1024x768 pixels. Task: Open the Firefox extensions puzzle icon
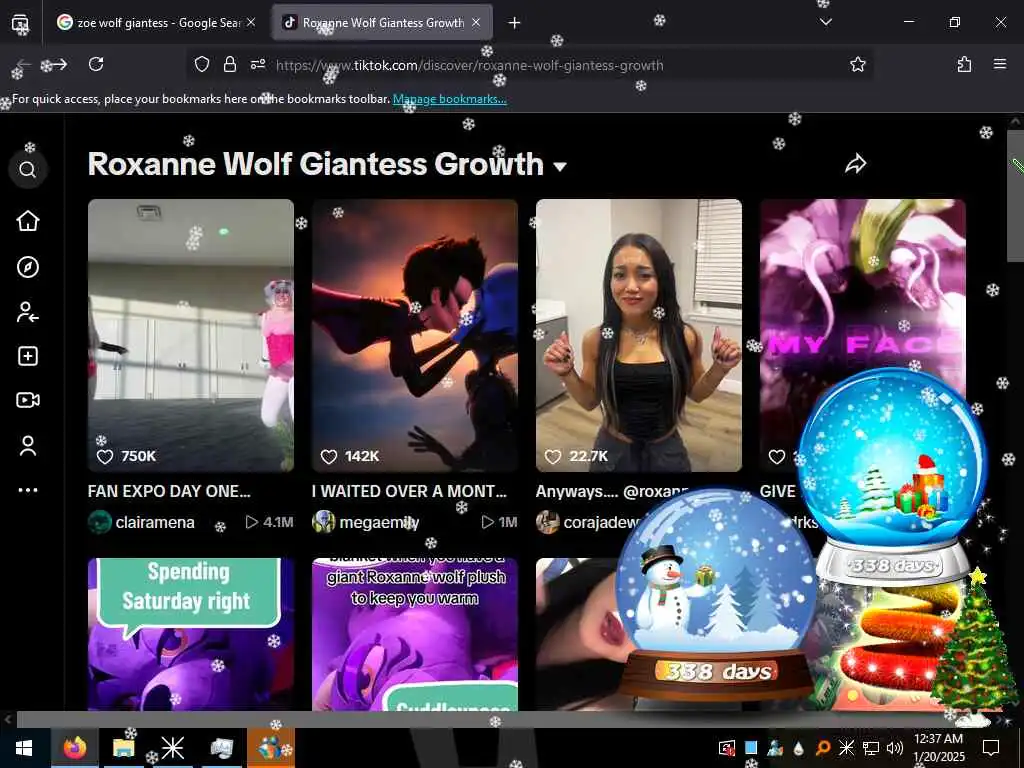(964, 64)
